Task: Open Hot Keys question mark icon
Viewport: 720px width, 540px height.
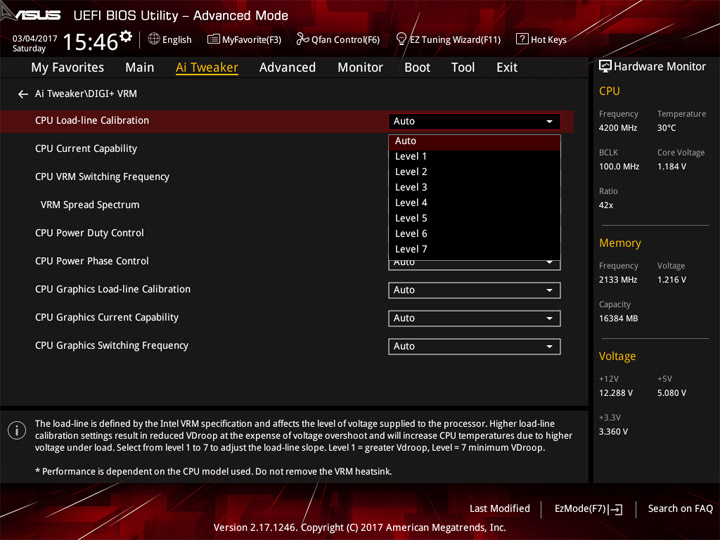Action: 522,39
